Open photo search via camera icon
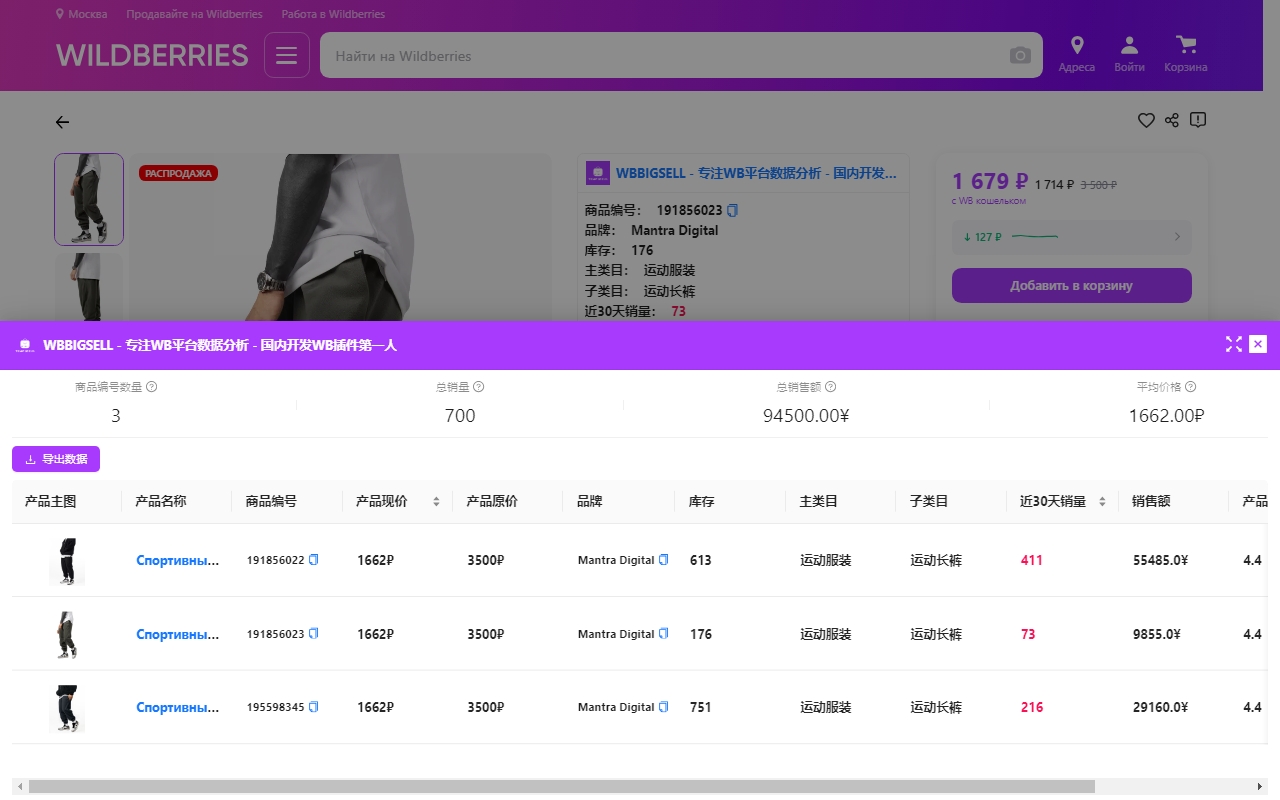 click(x=1020, y=55)
